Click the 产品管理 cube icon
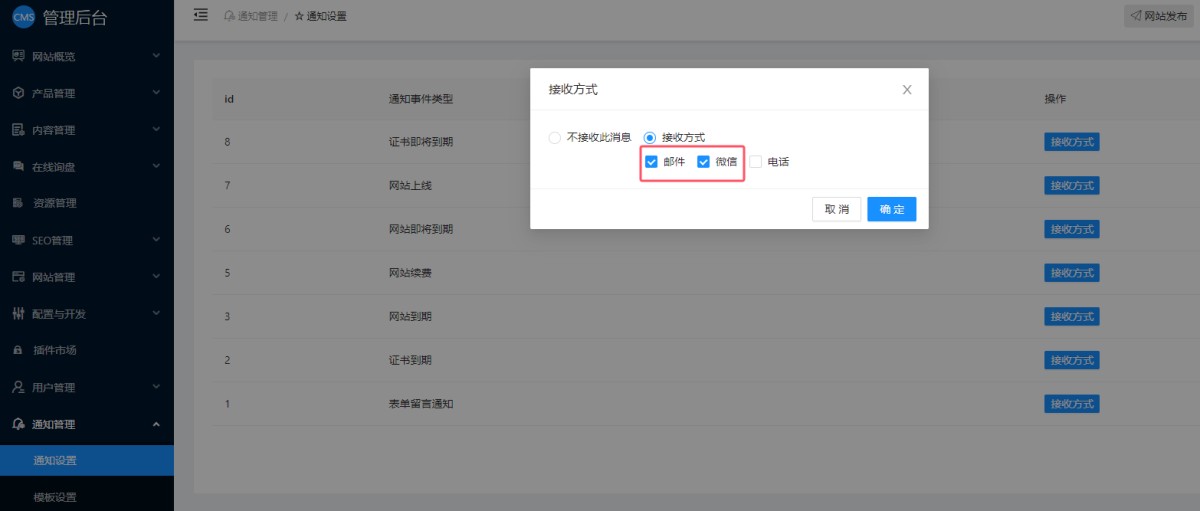Screen dimensions: 1200x511 (18, 93)
